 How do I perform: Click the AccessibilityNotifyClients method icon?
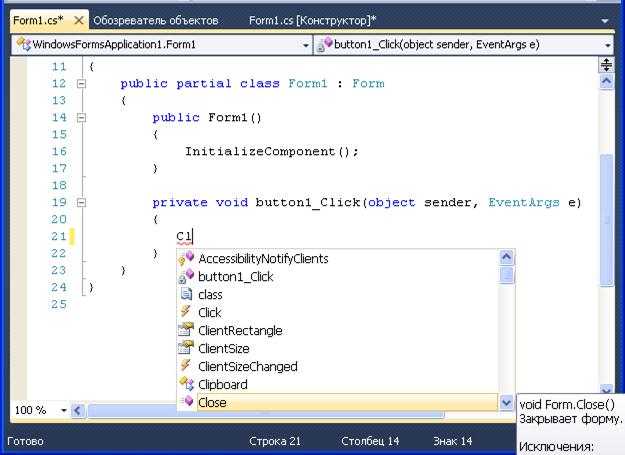pos(186,258)
